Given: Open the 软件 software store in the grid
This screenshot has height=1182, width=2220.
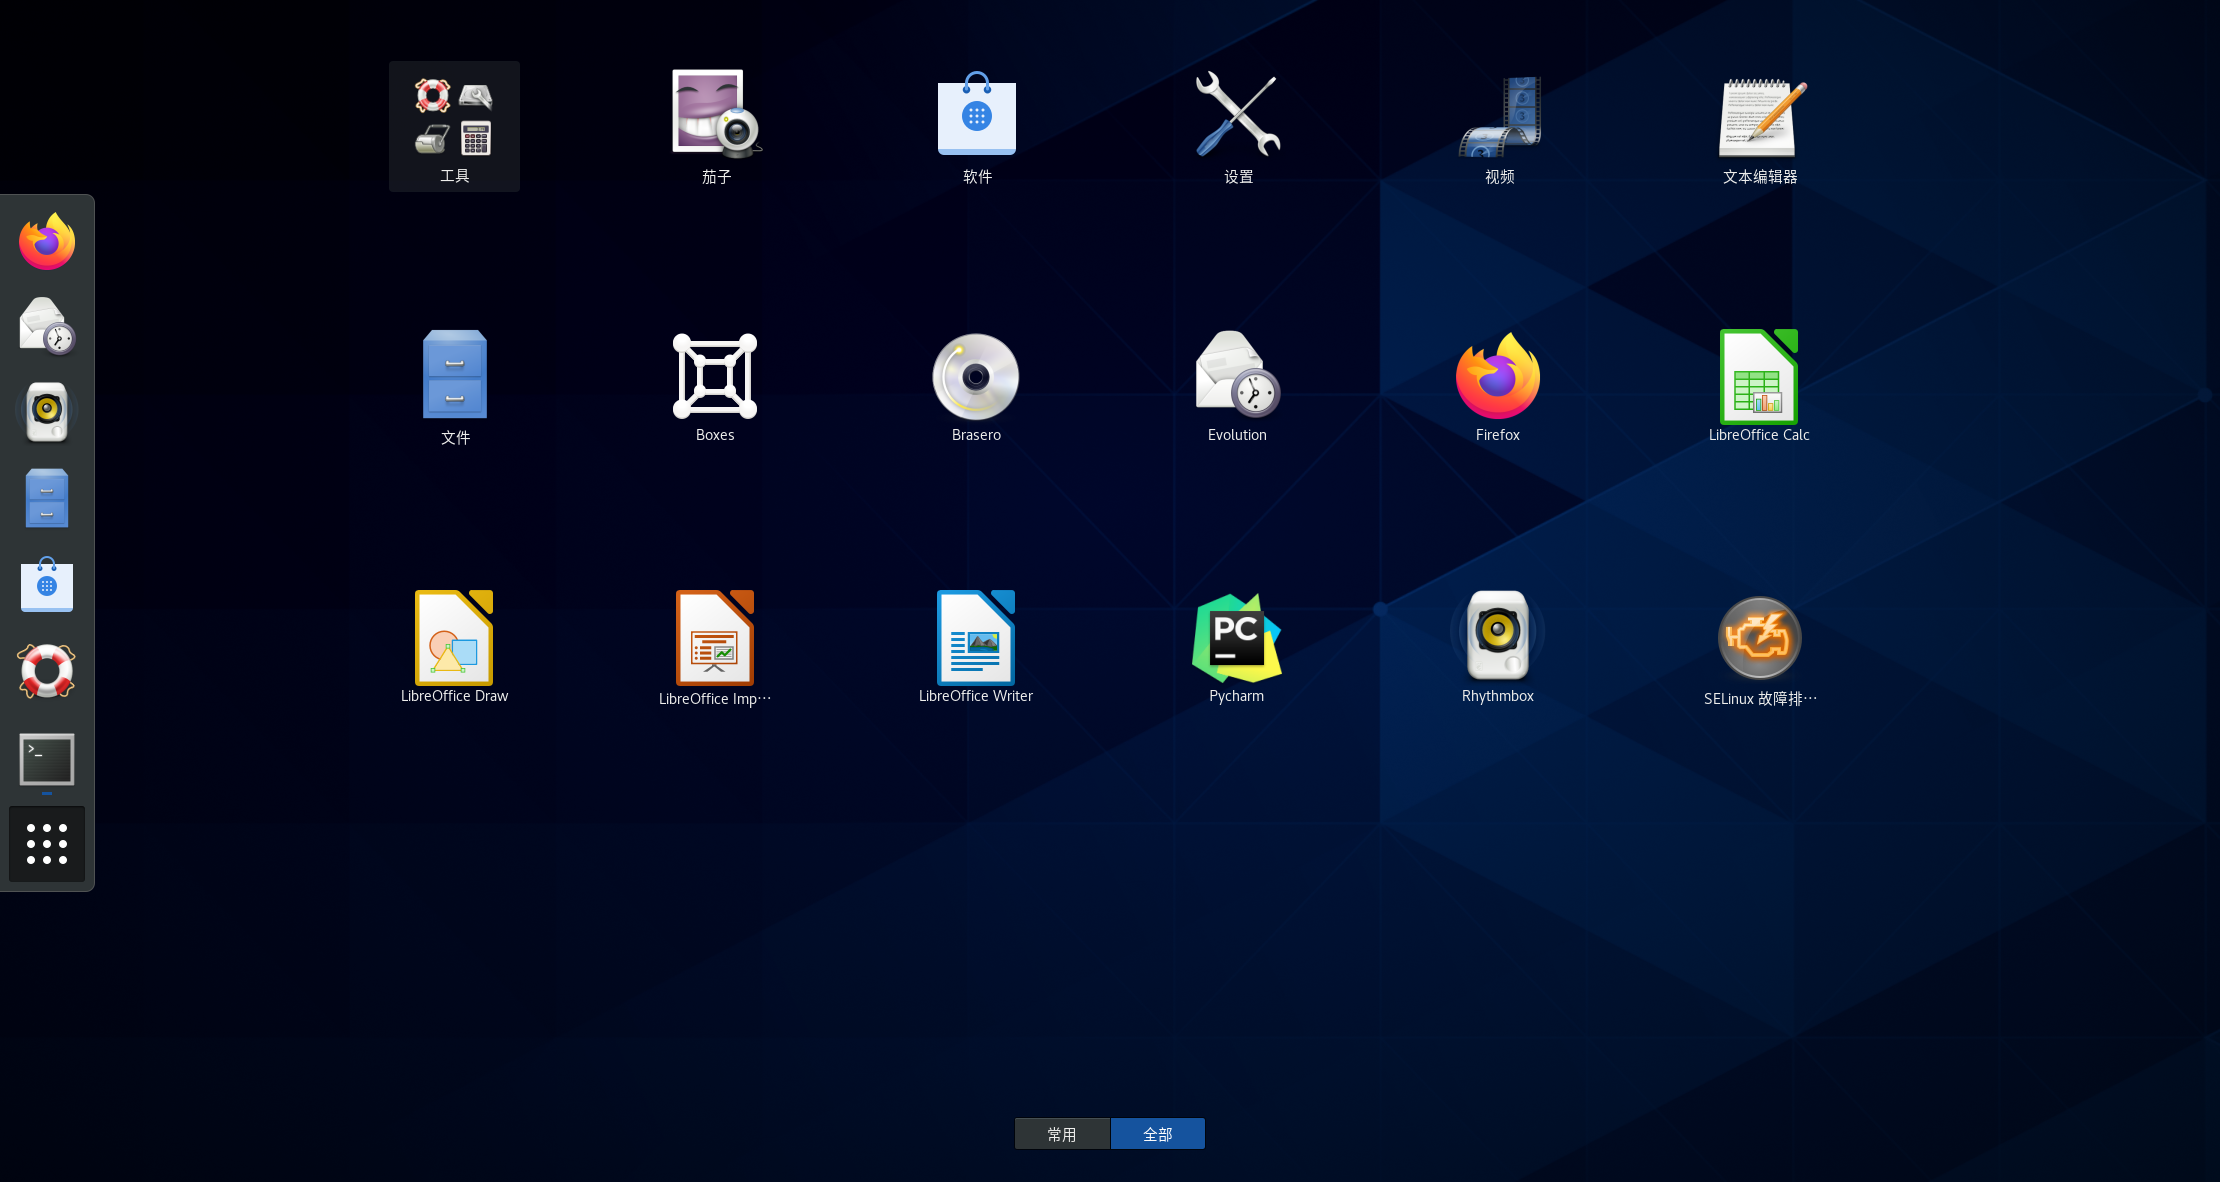Looking at the screenshot, I should [x=977, y=126].
